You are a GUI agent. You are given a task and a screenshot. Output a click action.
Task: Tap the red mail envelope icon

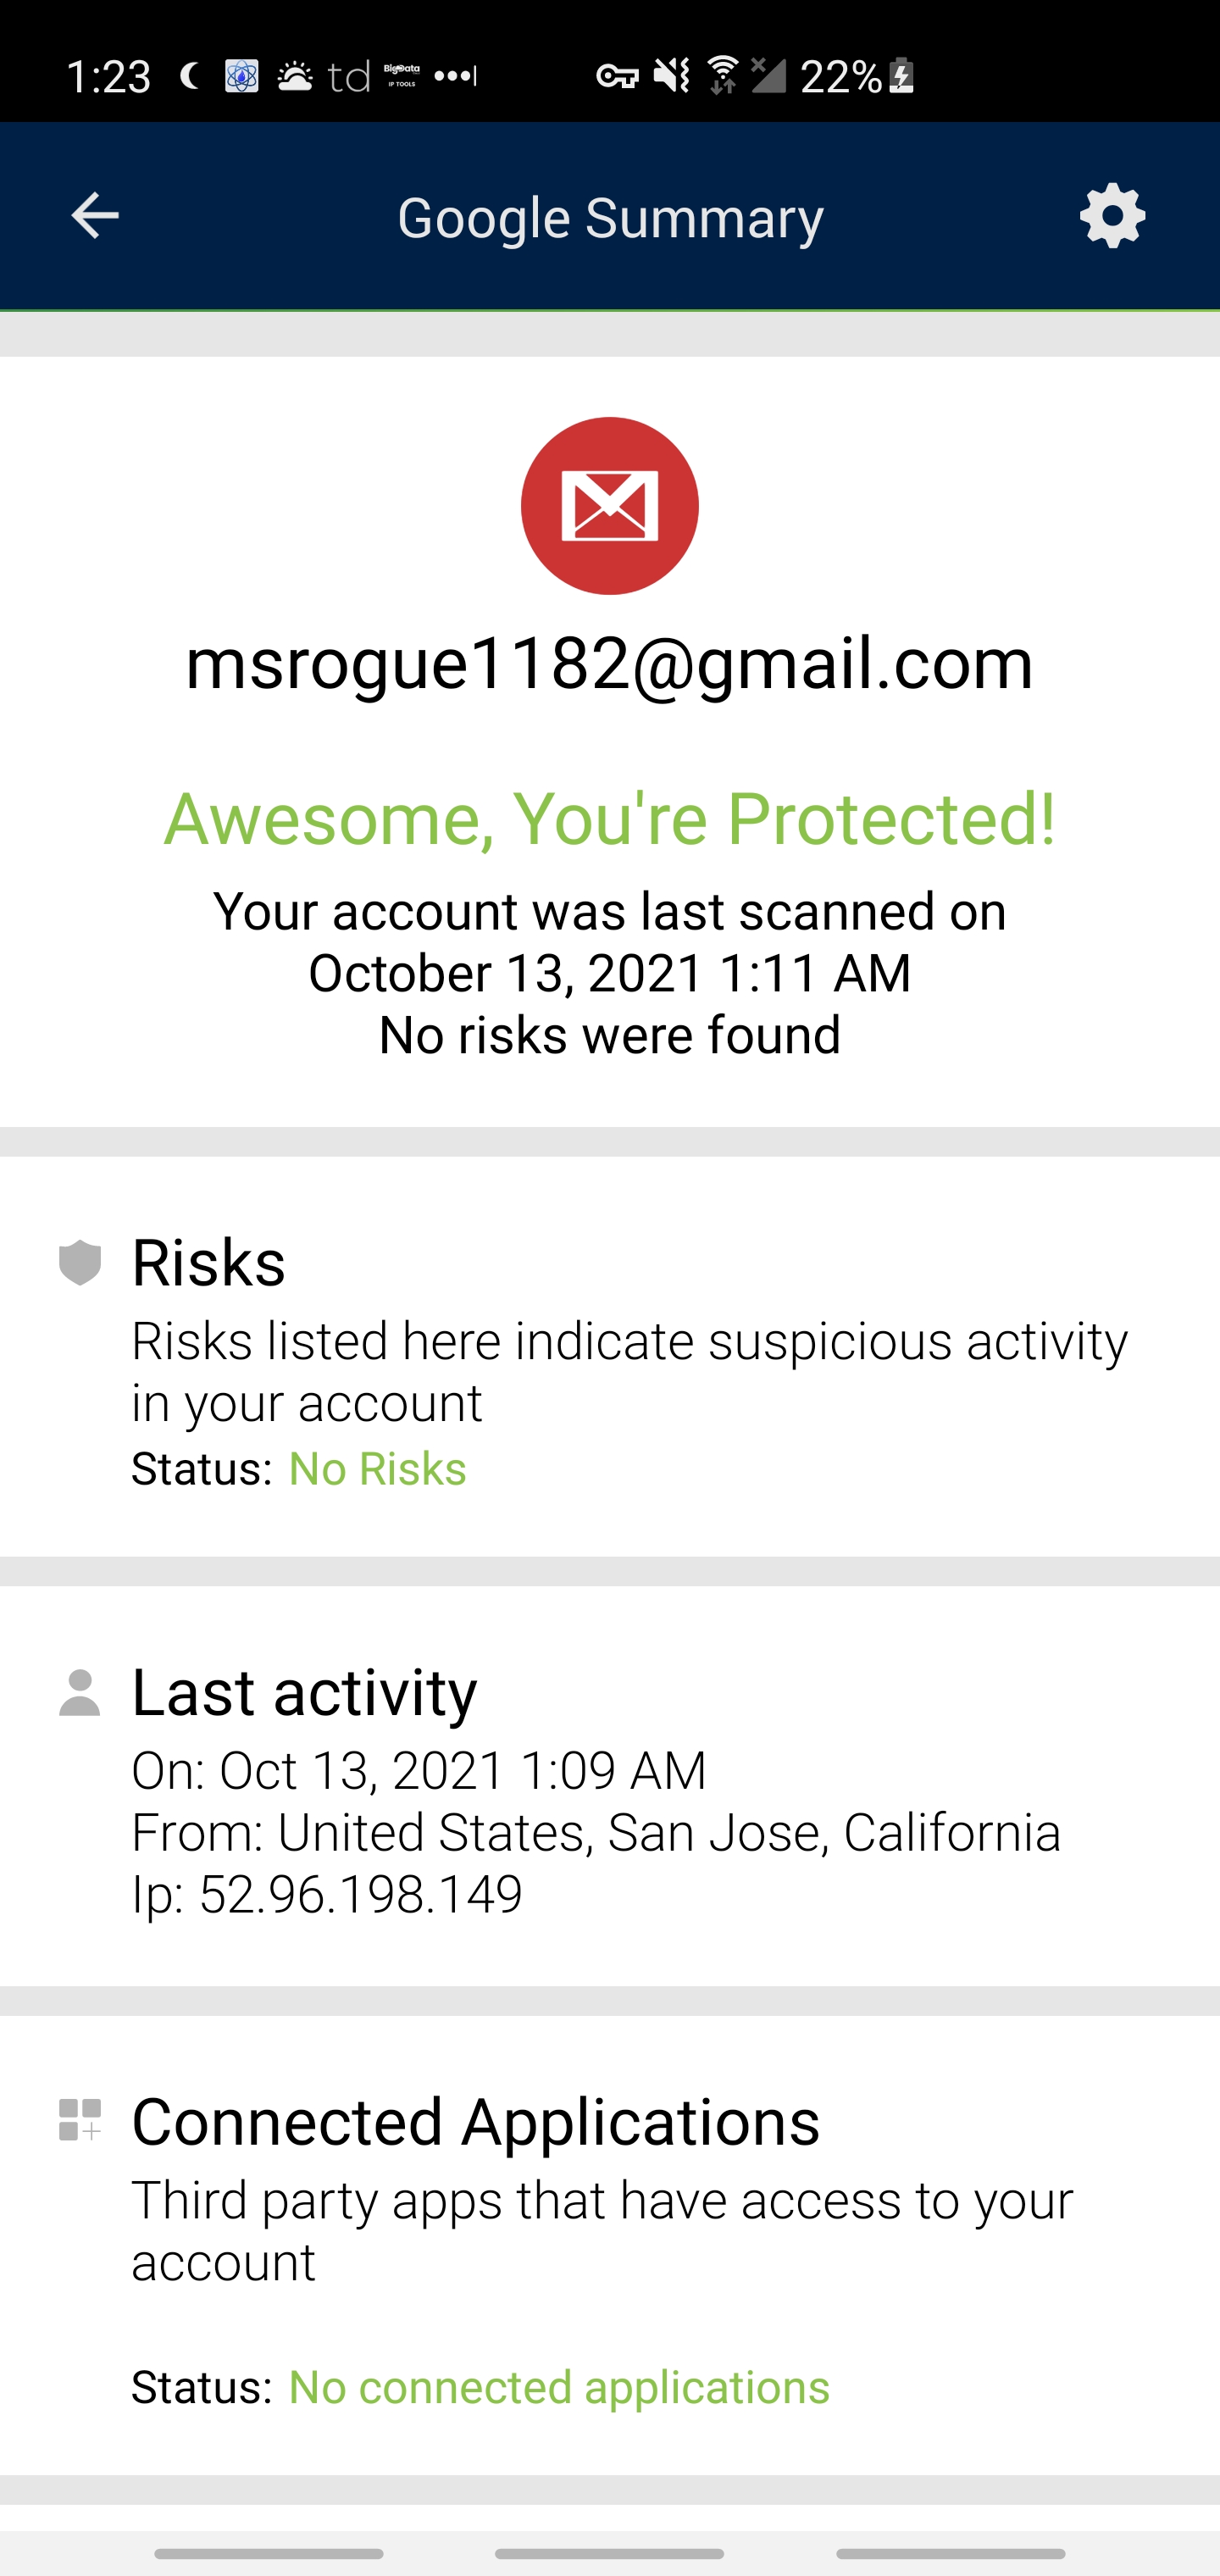[x=609, y=506]
